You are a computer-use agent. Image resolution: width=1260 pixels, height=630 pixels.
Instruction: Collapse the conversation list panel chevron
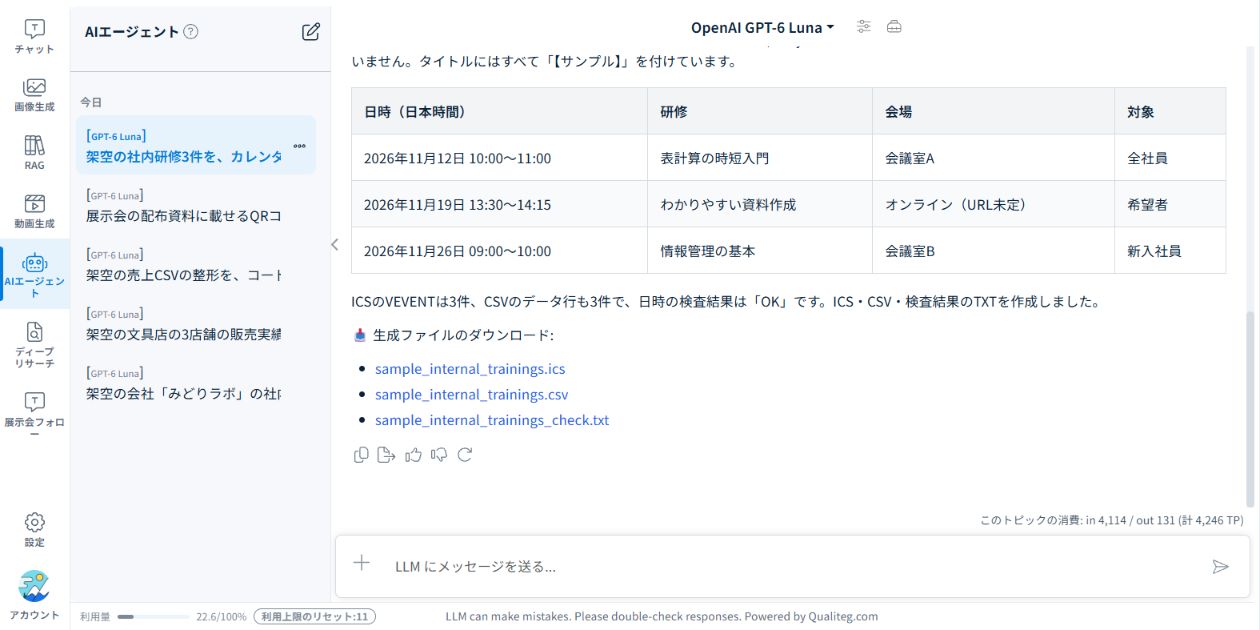pos(334,244)
